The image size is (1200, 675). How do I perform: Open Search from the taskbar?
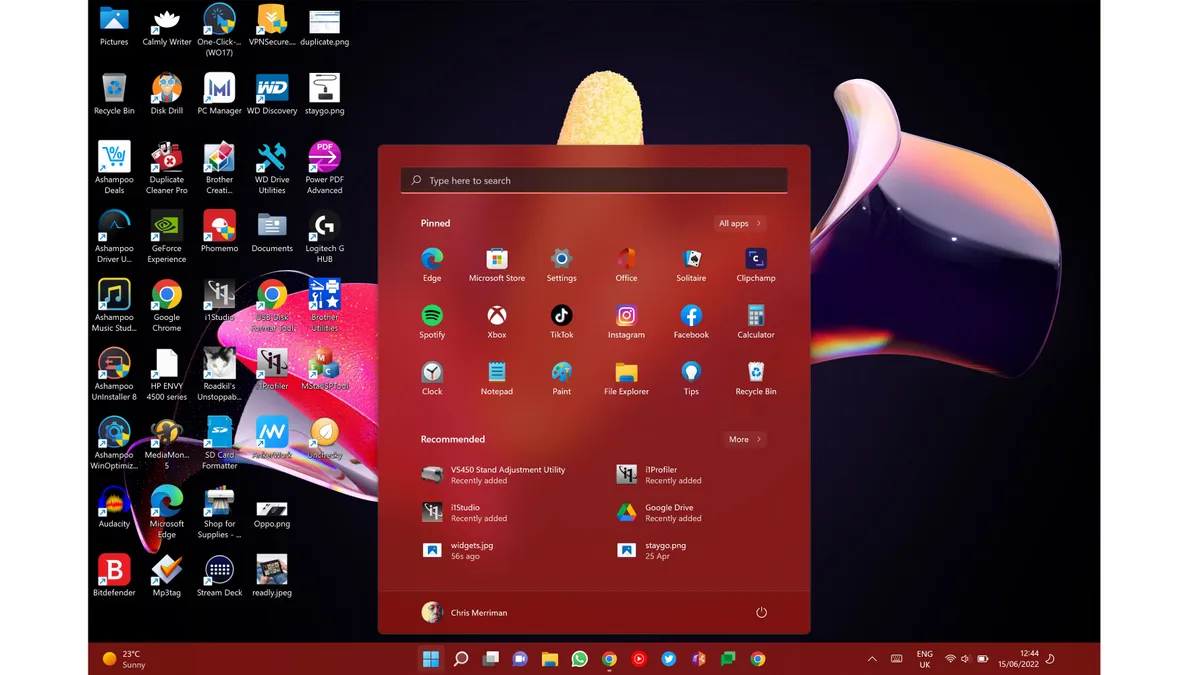(x=461, y=659)
